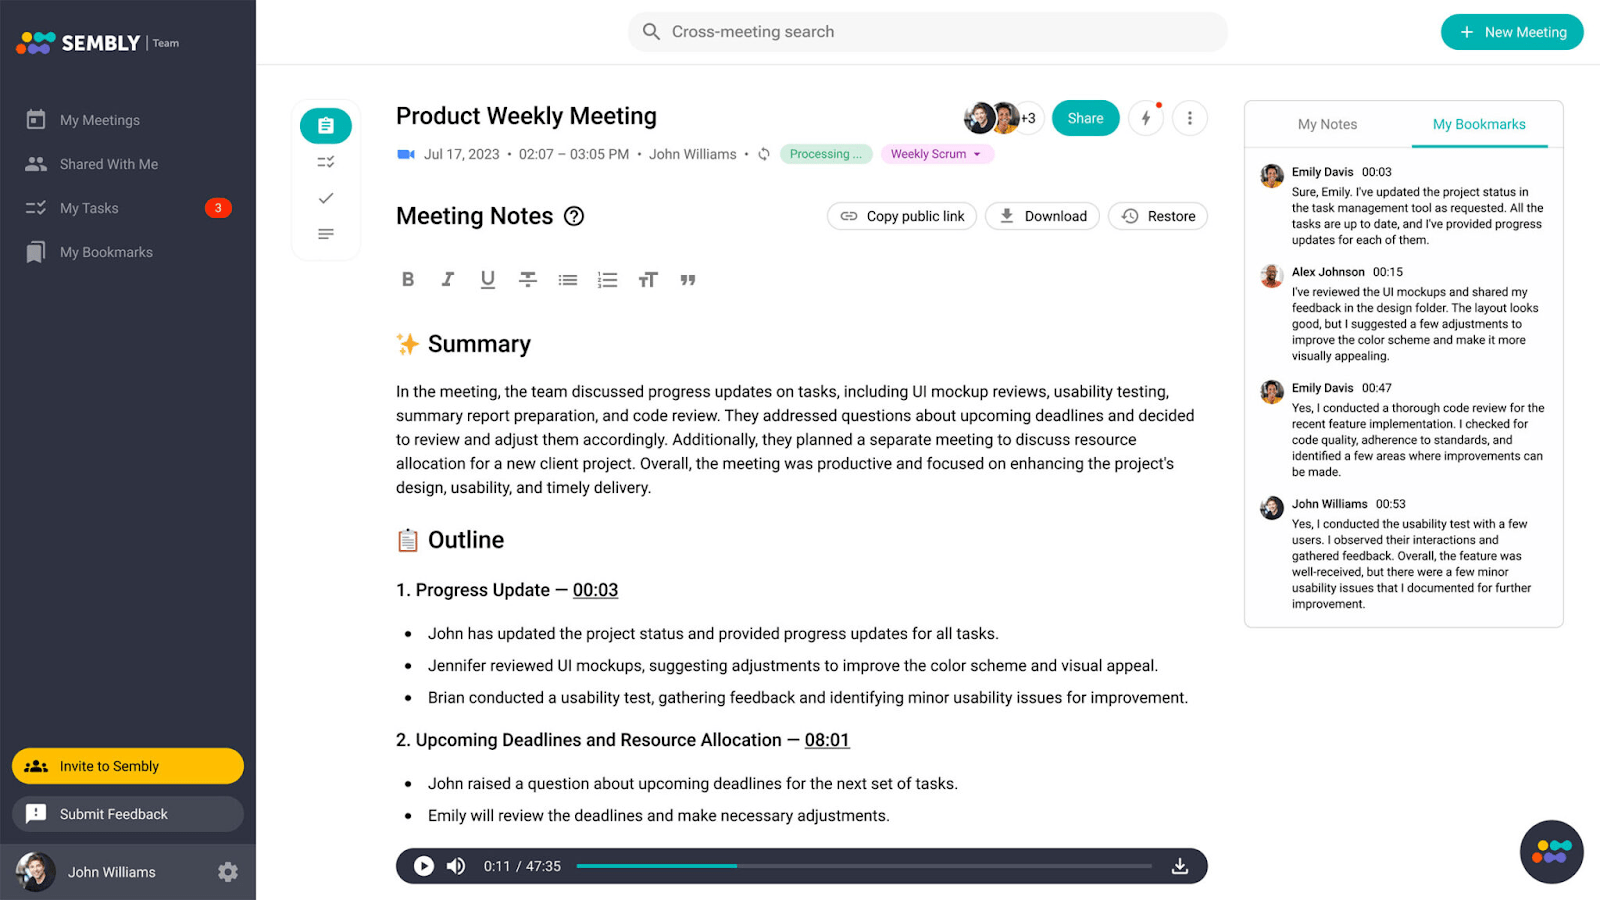Click the lightning automation icon with red dot
1600x900 pixels.
(x=1145, y=117)
